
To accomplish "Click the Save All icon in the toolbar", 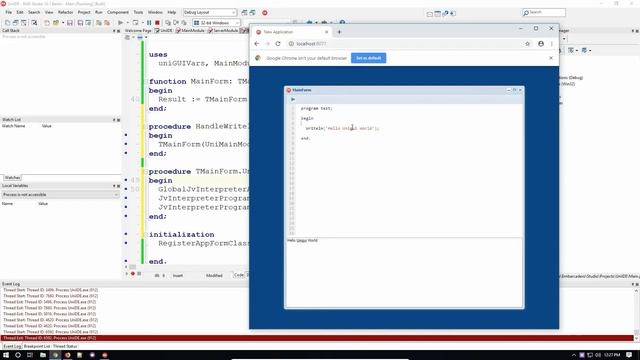I will click(80, 23).
